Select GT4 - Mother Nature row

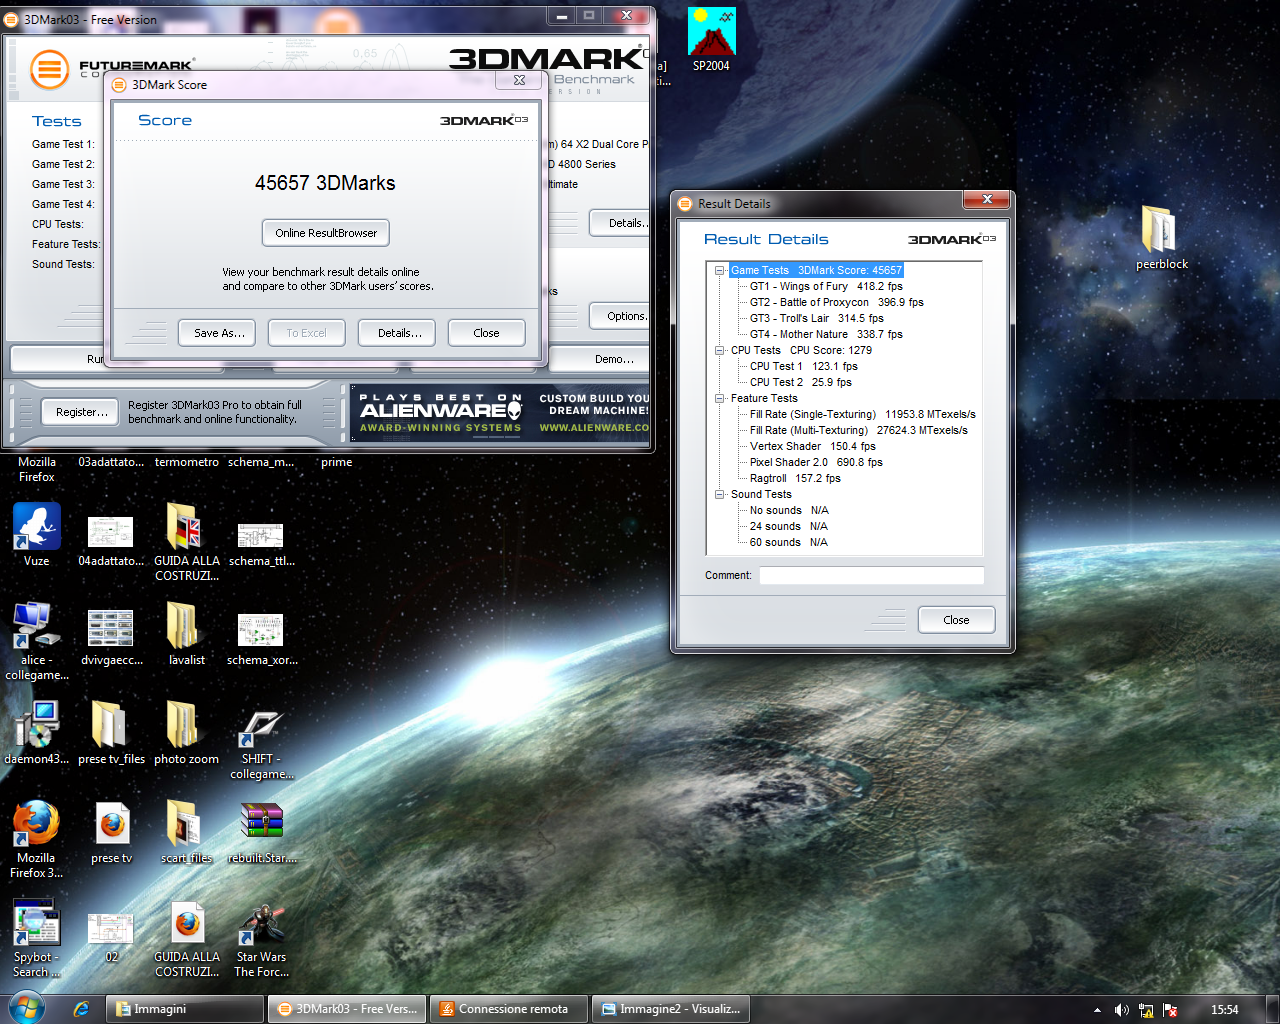point(826,334)
